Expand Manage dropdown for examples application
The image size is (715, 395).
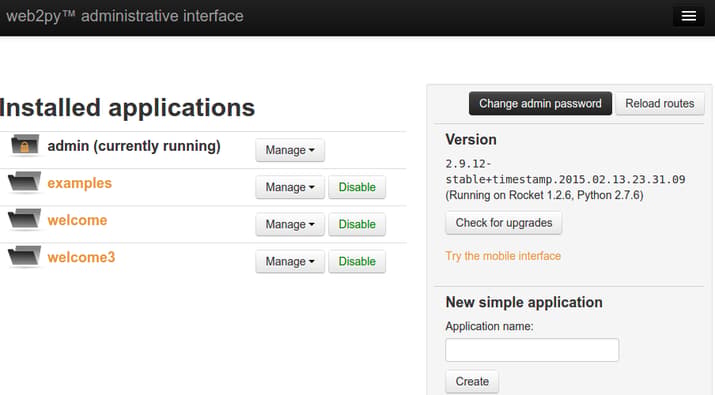[x=290, y=187]
